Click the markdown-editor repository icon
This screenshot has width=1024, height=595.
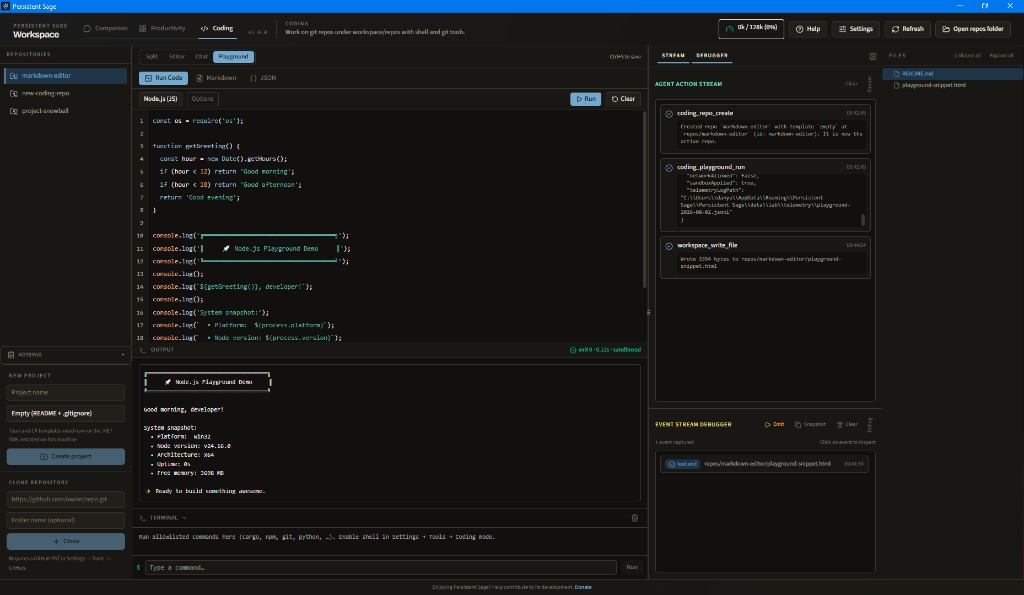(x=14, y=76)
